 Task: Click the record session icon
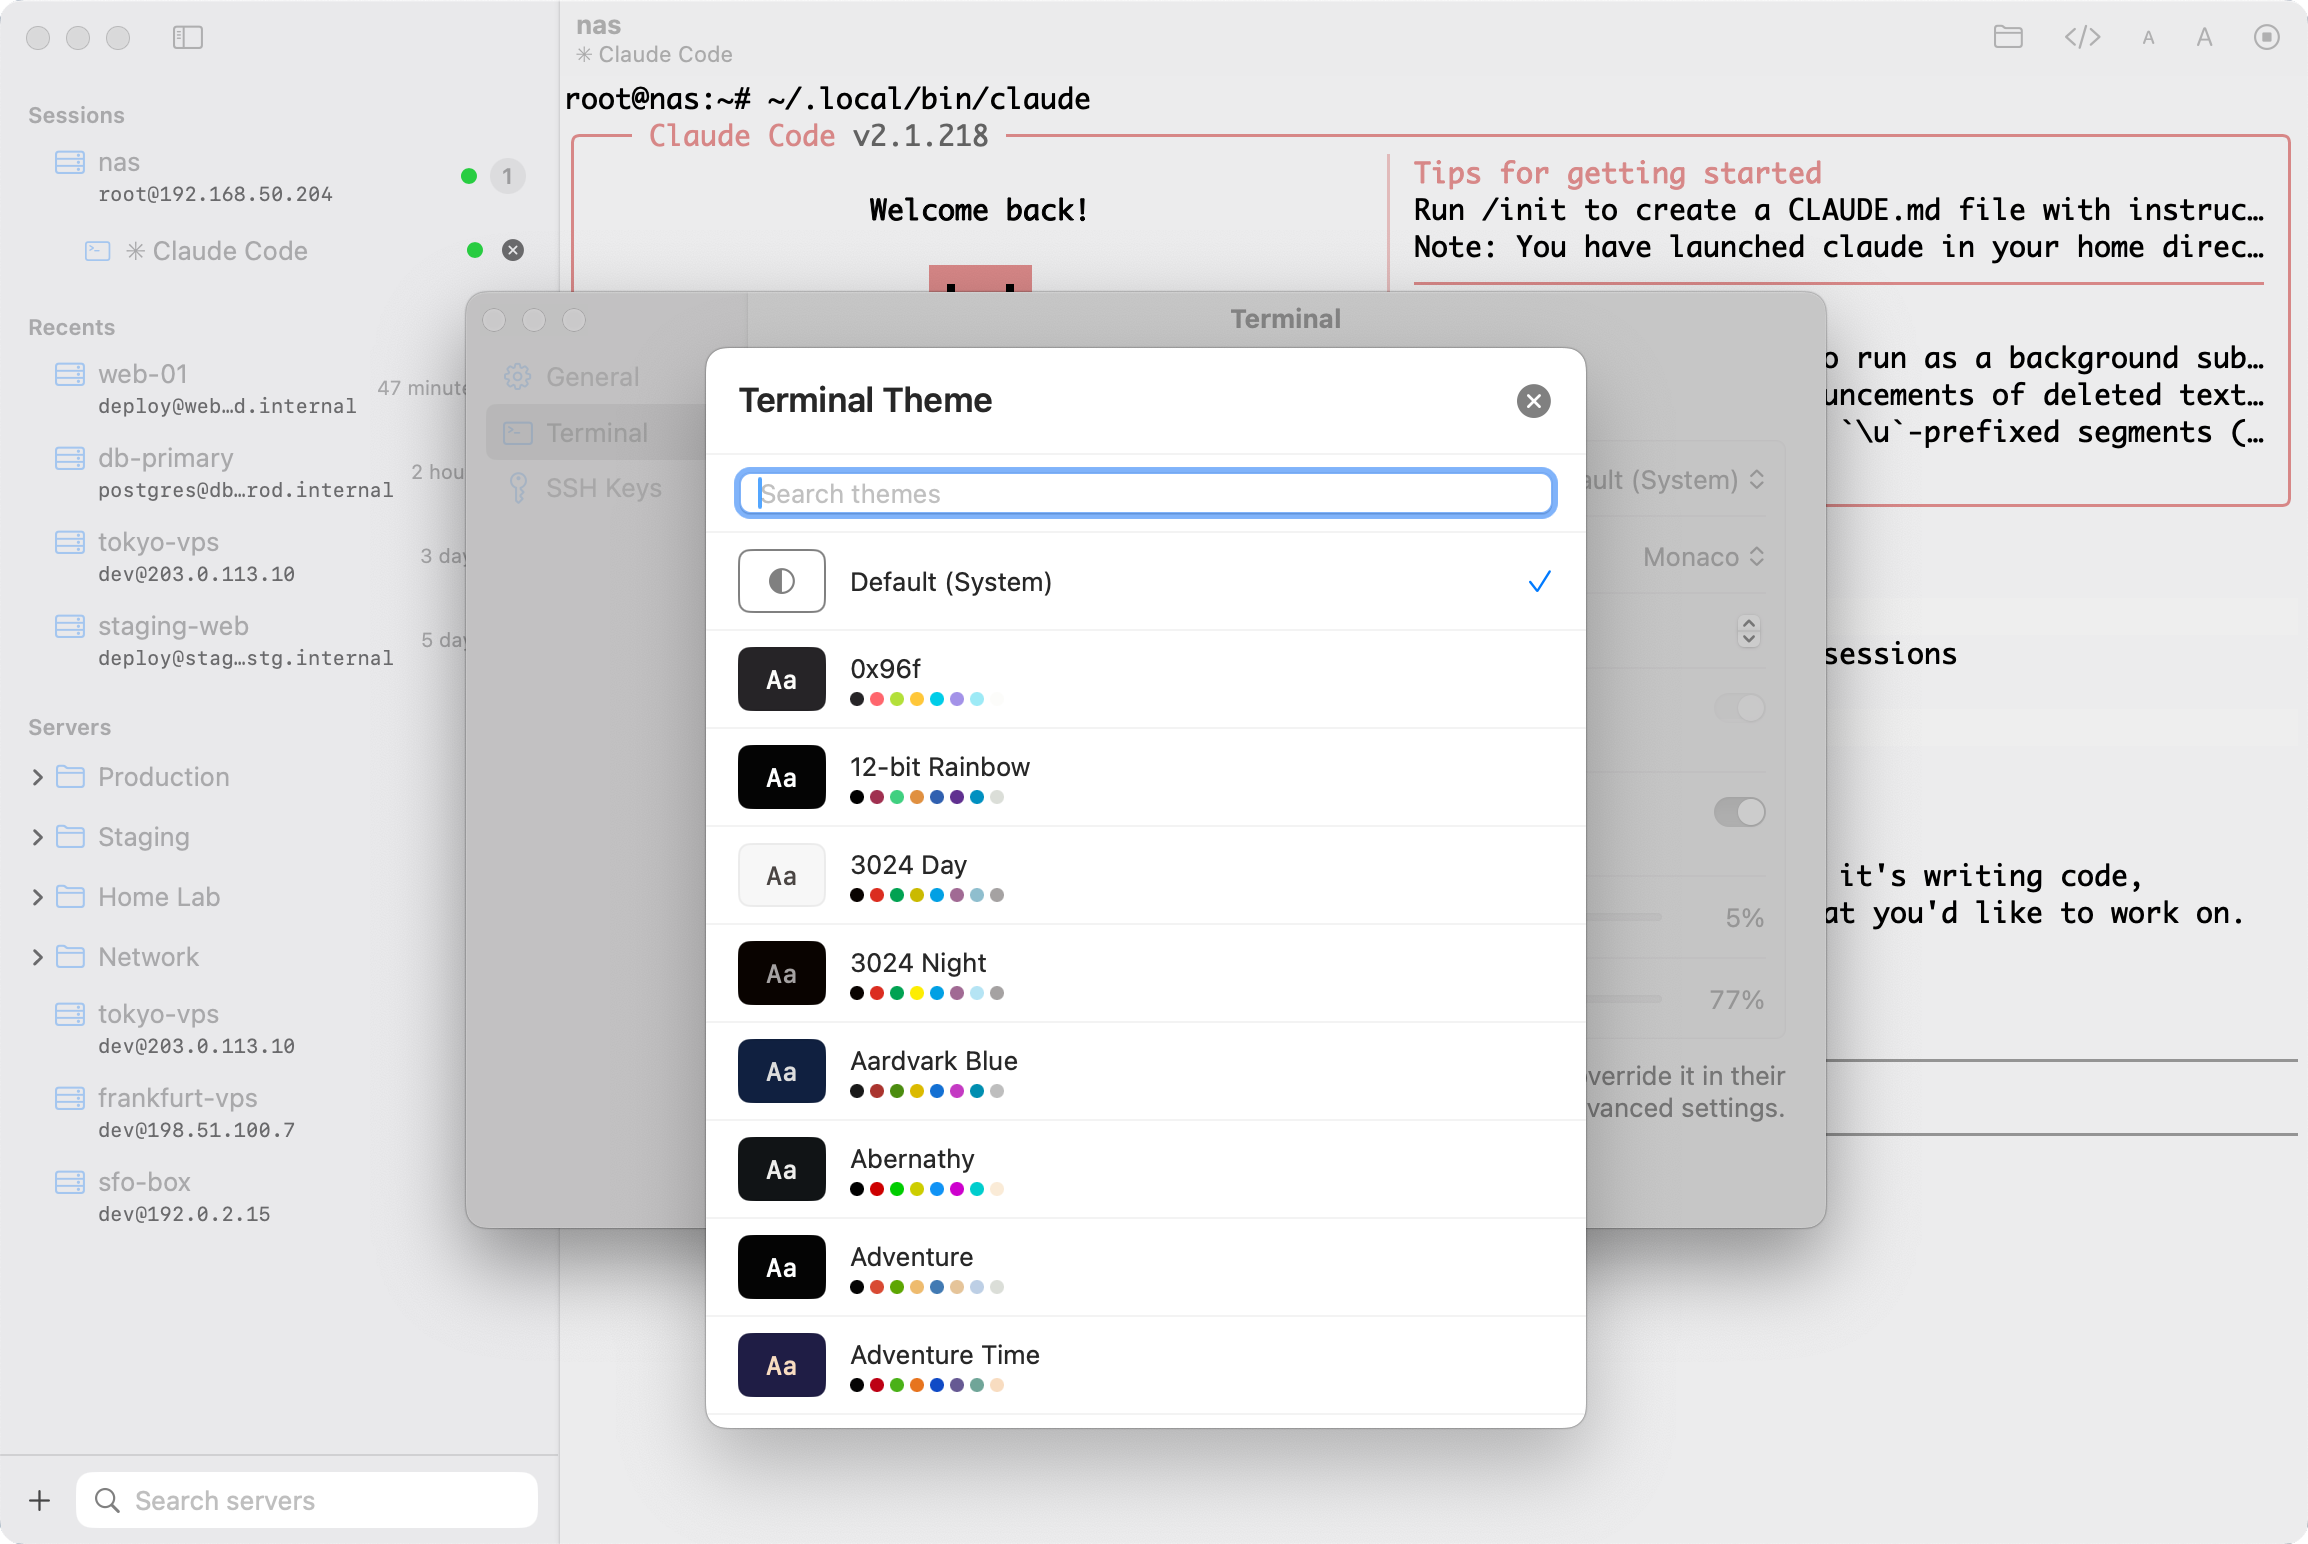pyautogui.click(x=2267, y=37)
